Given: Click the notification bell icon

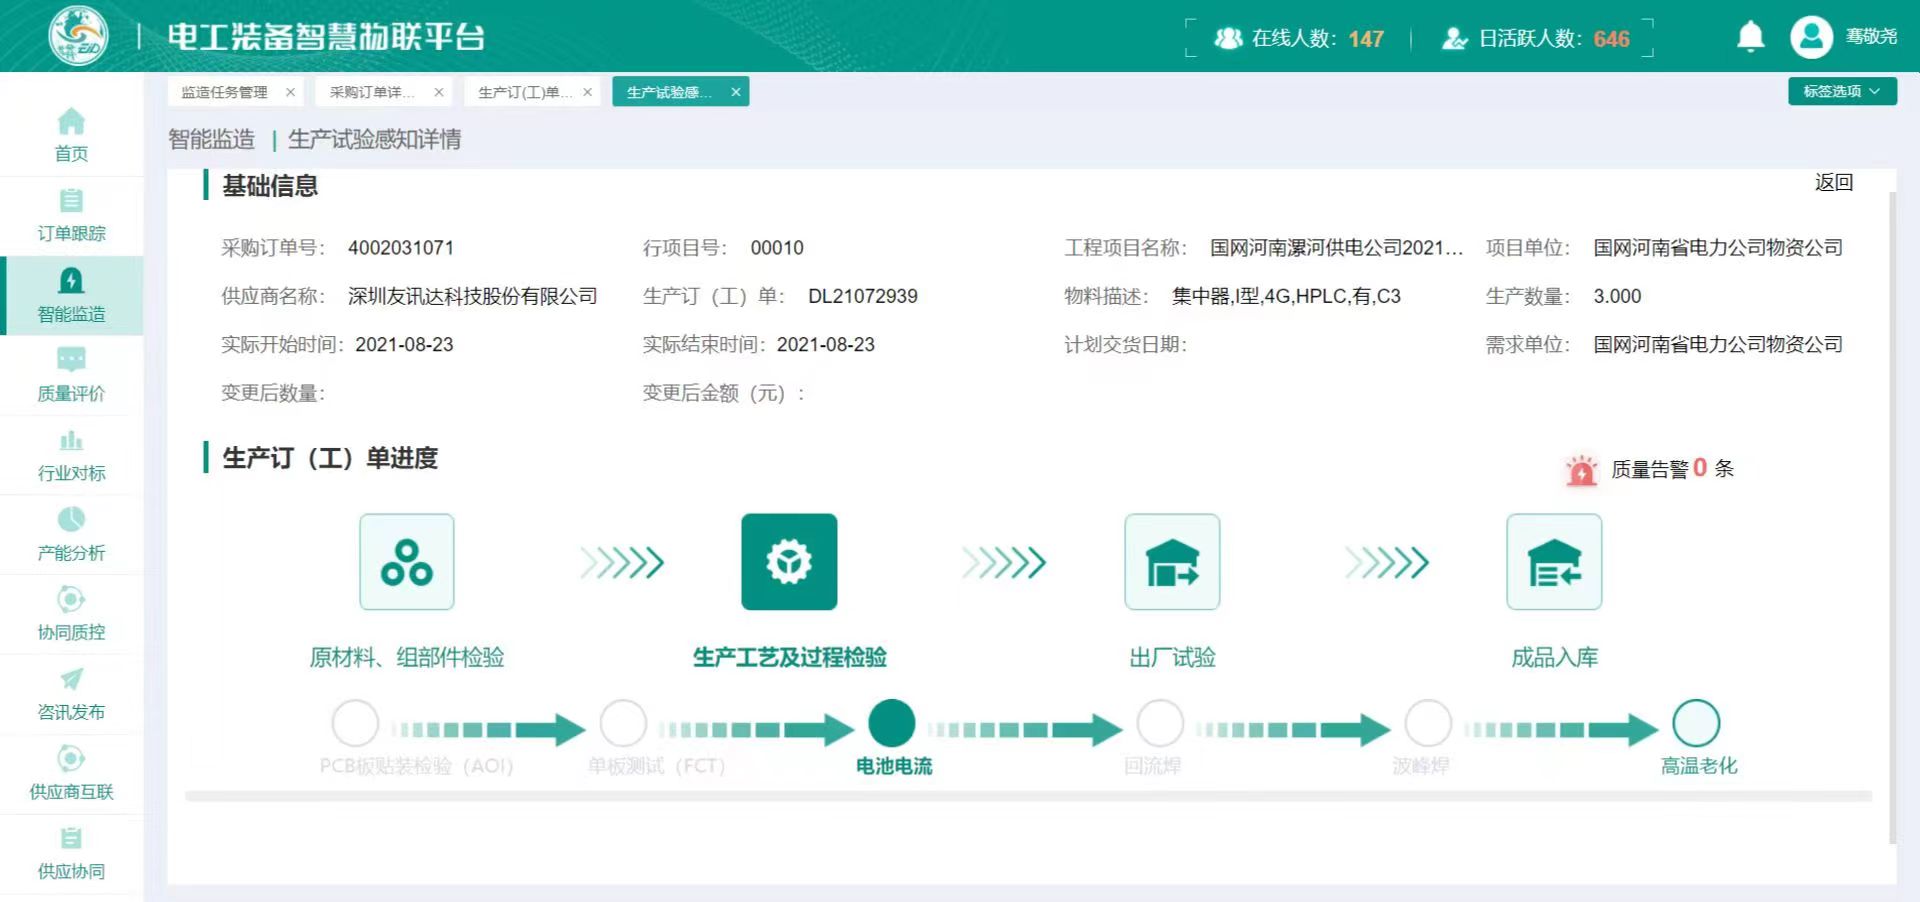Looking at the screenshot, I should point(1750,37).
